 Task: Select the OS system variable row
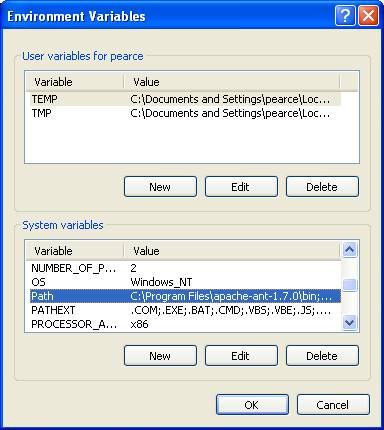coord(186,282)
